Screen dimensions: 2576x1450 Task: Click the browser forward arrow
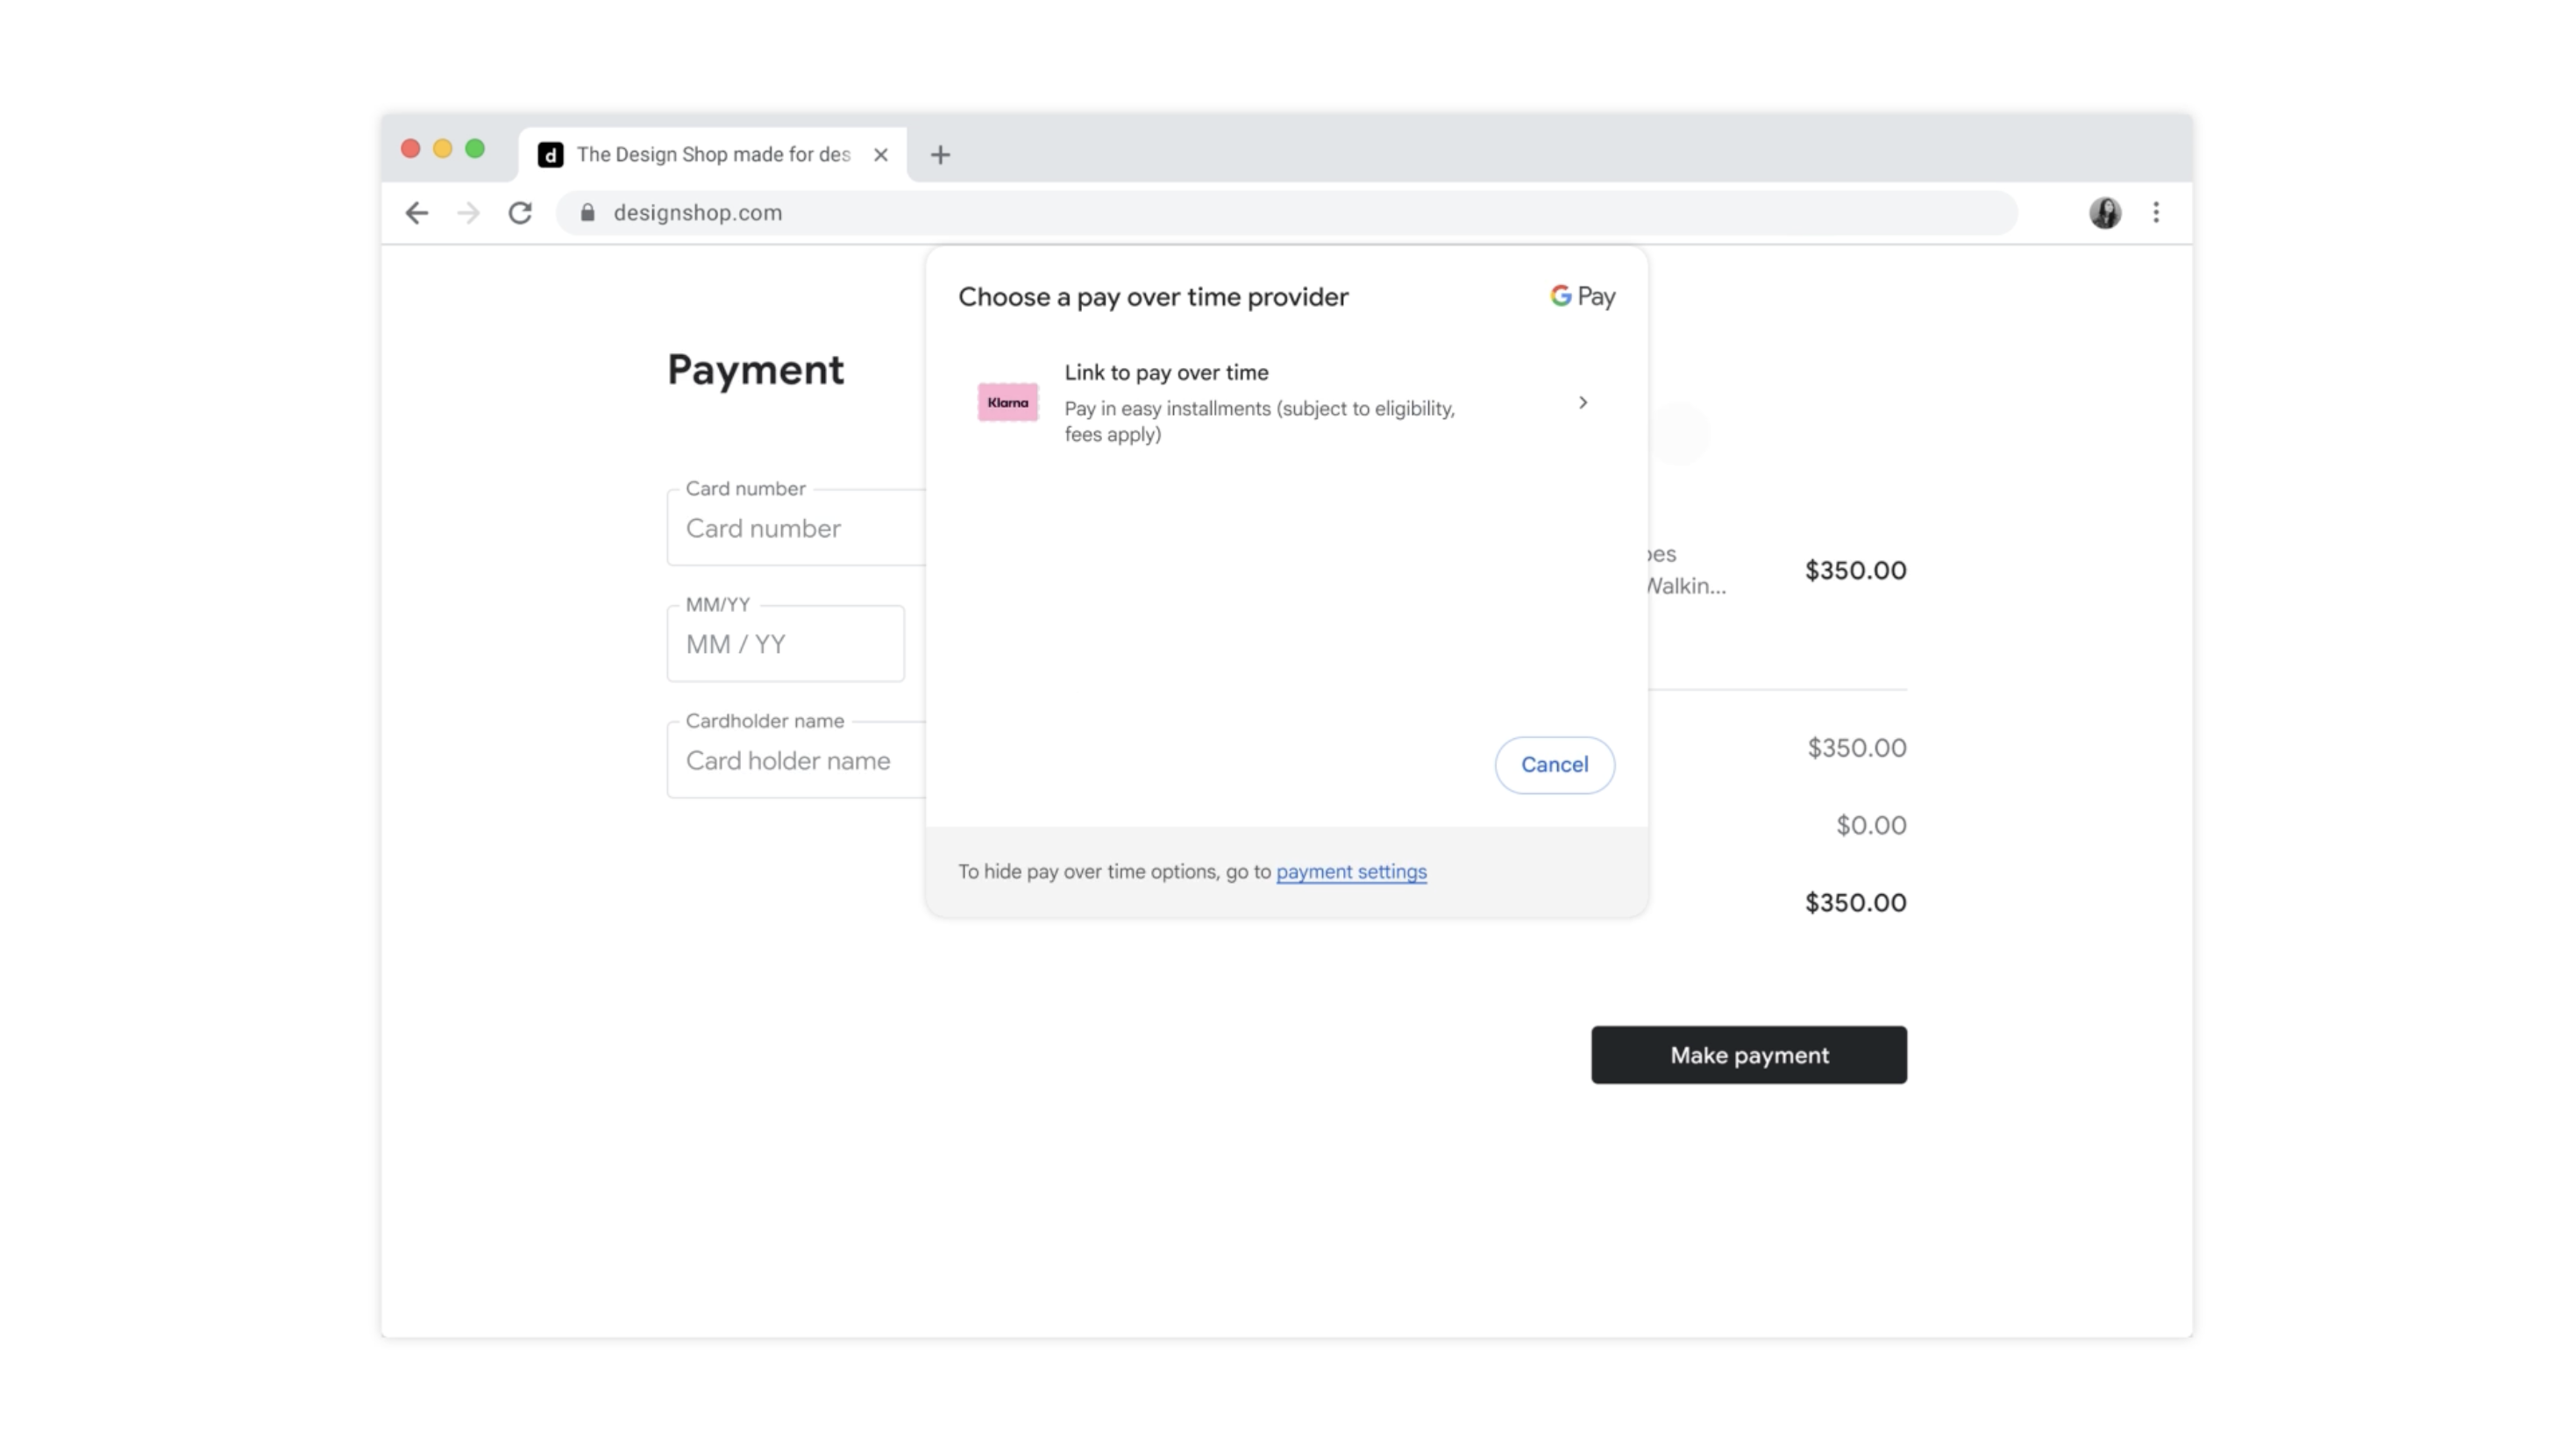[x=468, y=212]
